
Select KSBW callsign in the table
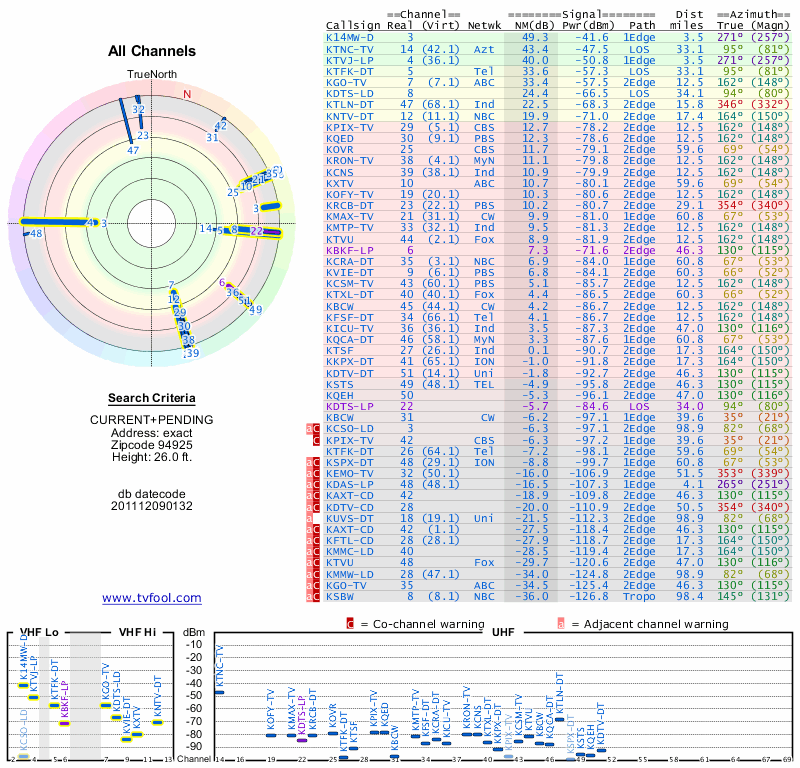[340, 597]
